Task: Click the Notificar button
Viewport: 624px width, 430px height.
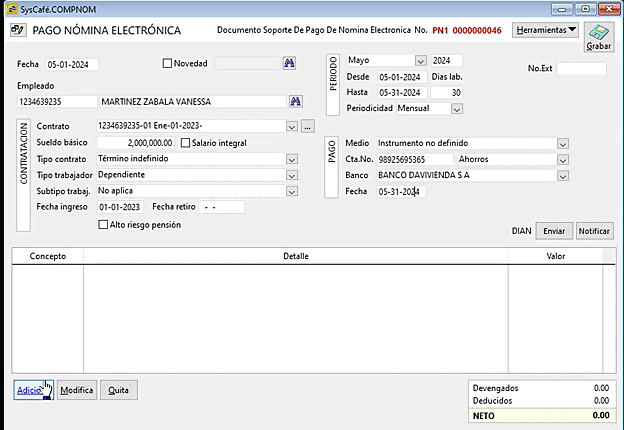Action: tap(594, 231)
